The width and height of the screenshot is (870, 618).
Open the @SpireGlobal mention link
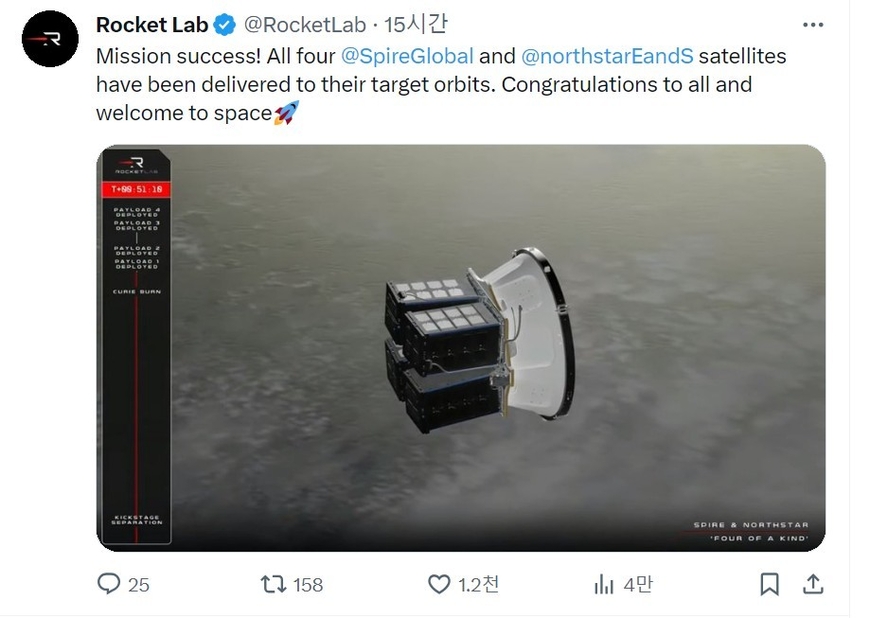(407, 56)
